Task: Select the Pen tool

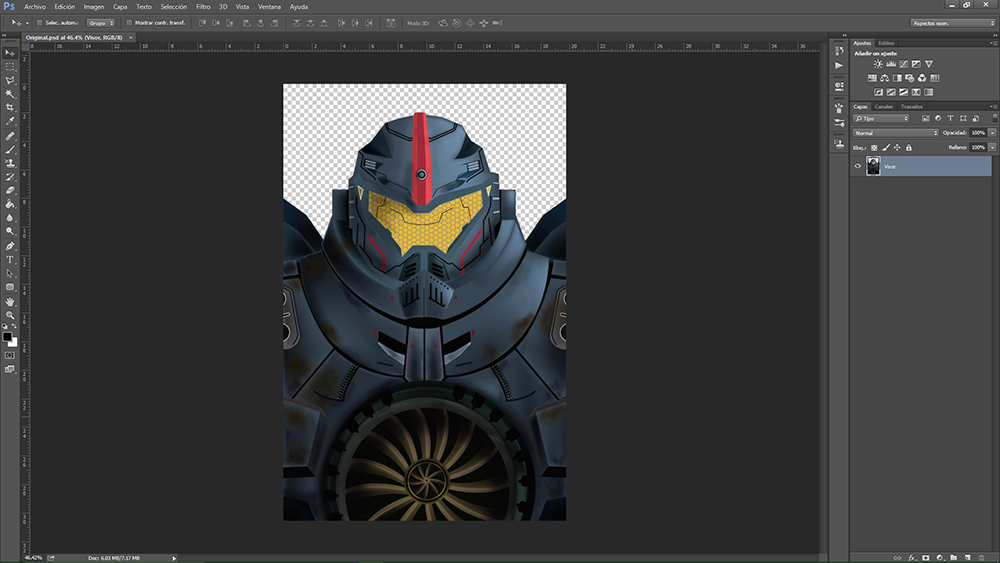Action: (10, 246)
